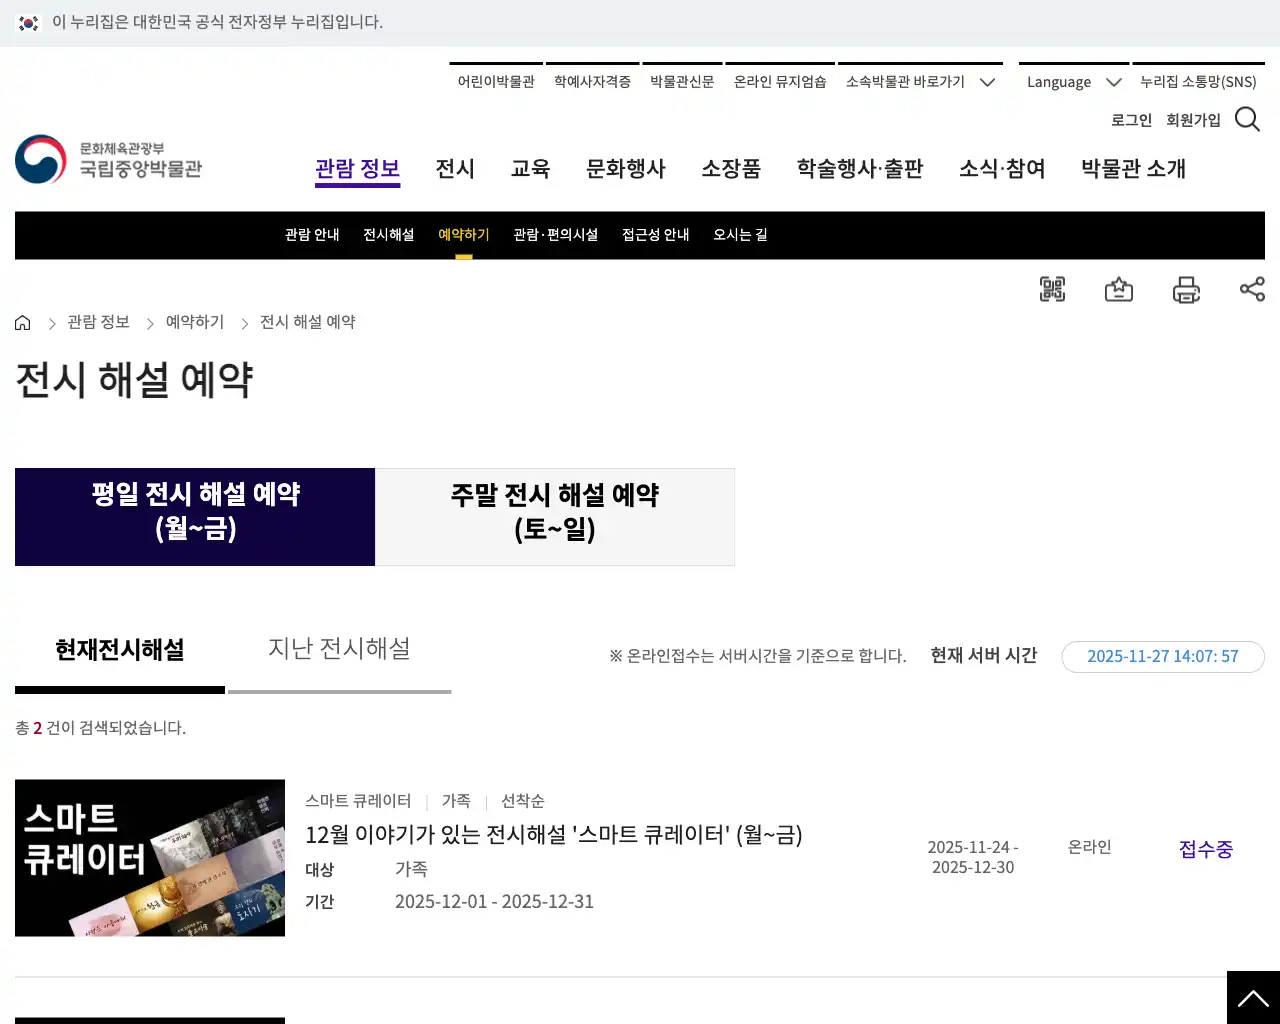
Task: Open the 전시 menu
Action: click(x=455, y=169)
